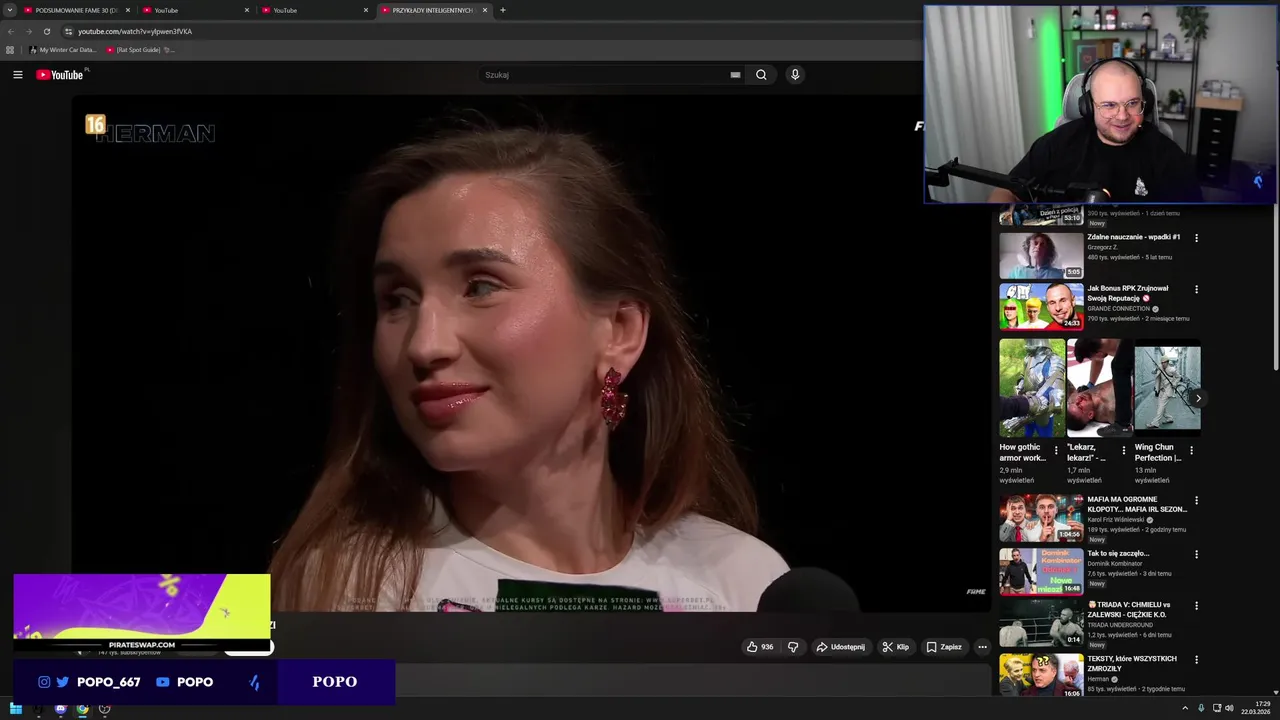Switch to second YouTube tab
The image size is (1280, 720).
(x=195, y=10)
